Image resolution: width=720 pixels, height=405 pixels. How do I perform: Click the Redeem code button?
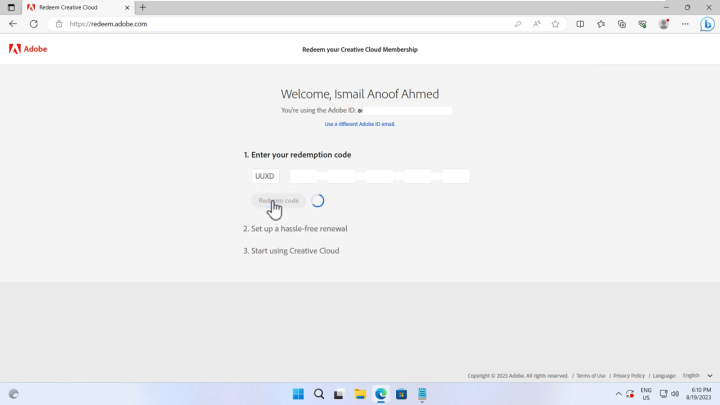point(278,201)
